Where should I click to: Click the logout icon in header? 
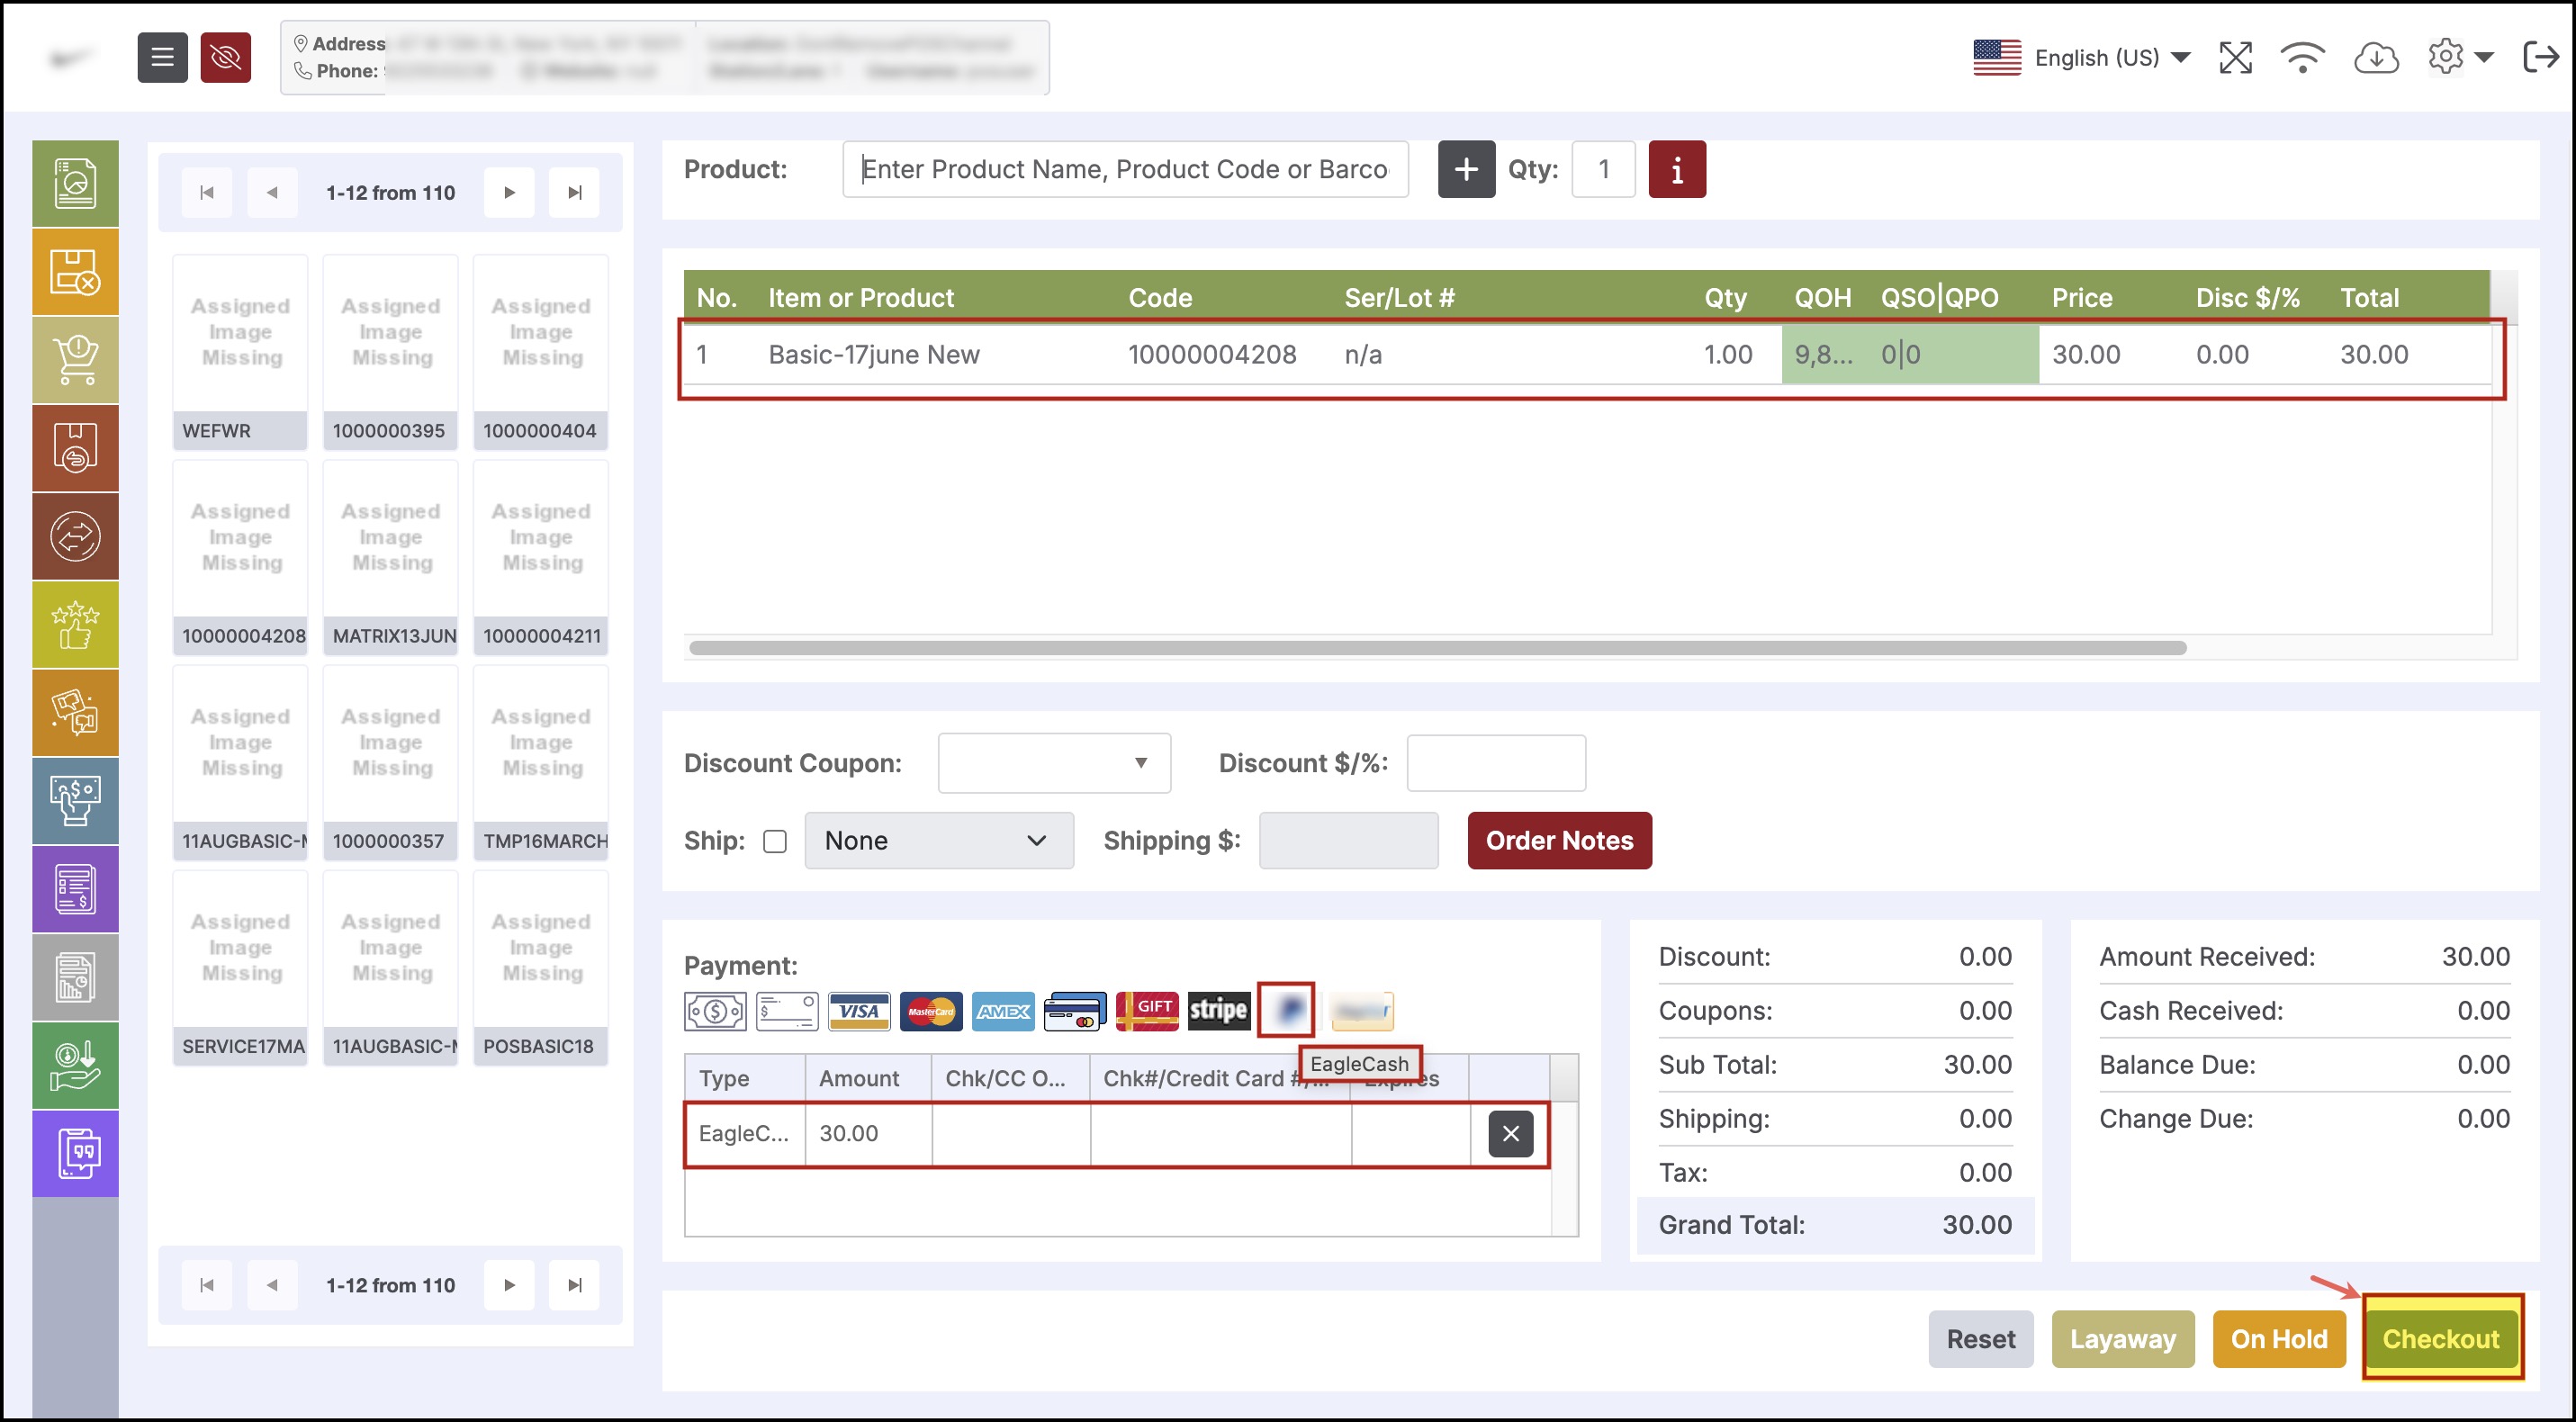coord(2540,58)
